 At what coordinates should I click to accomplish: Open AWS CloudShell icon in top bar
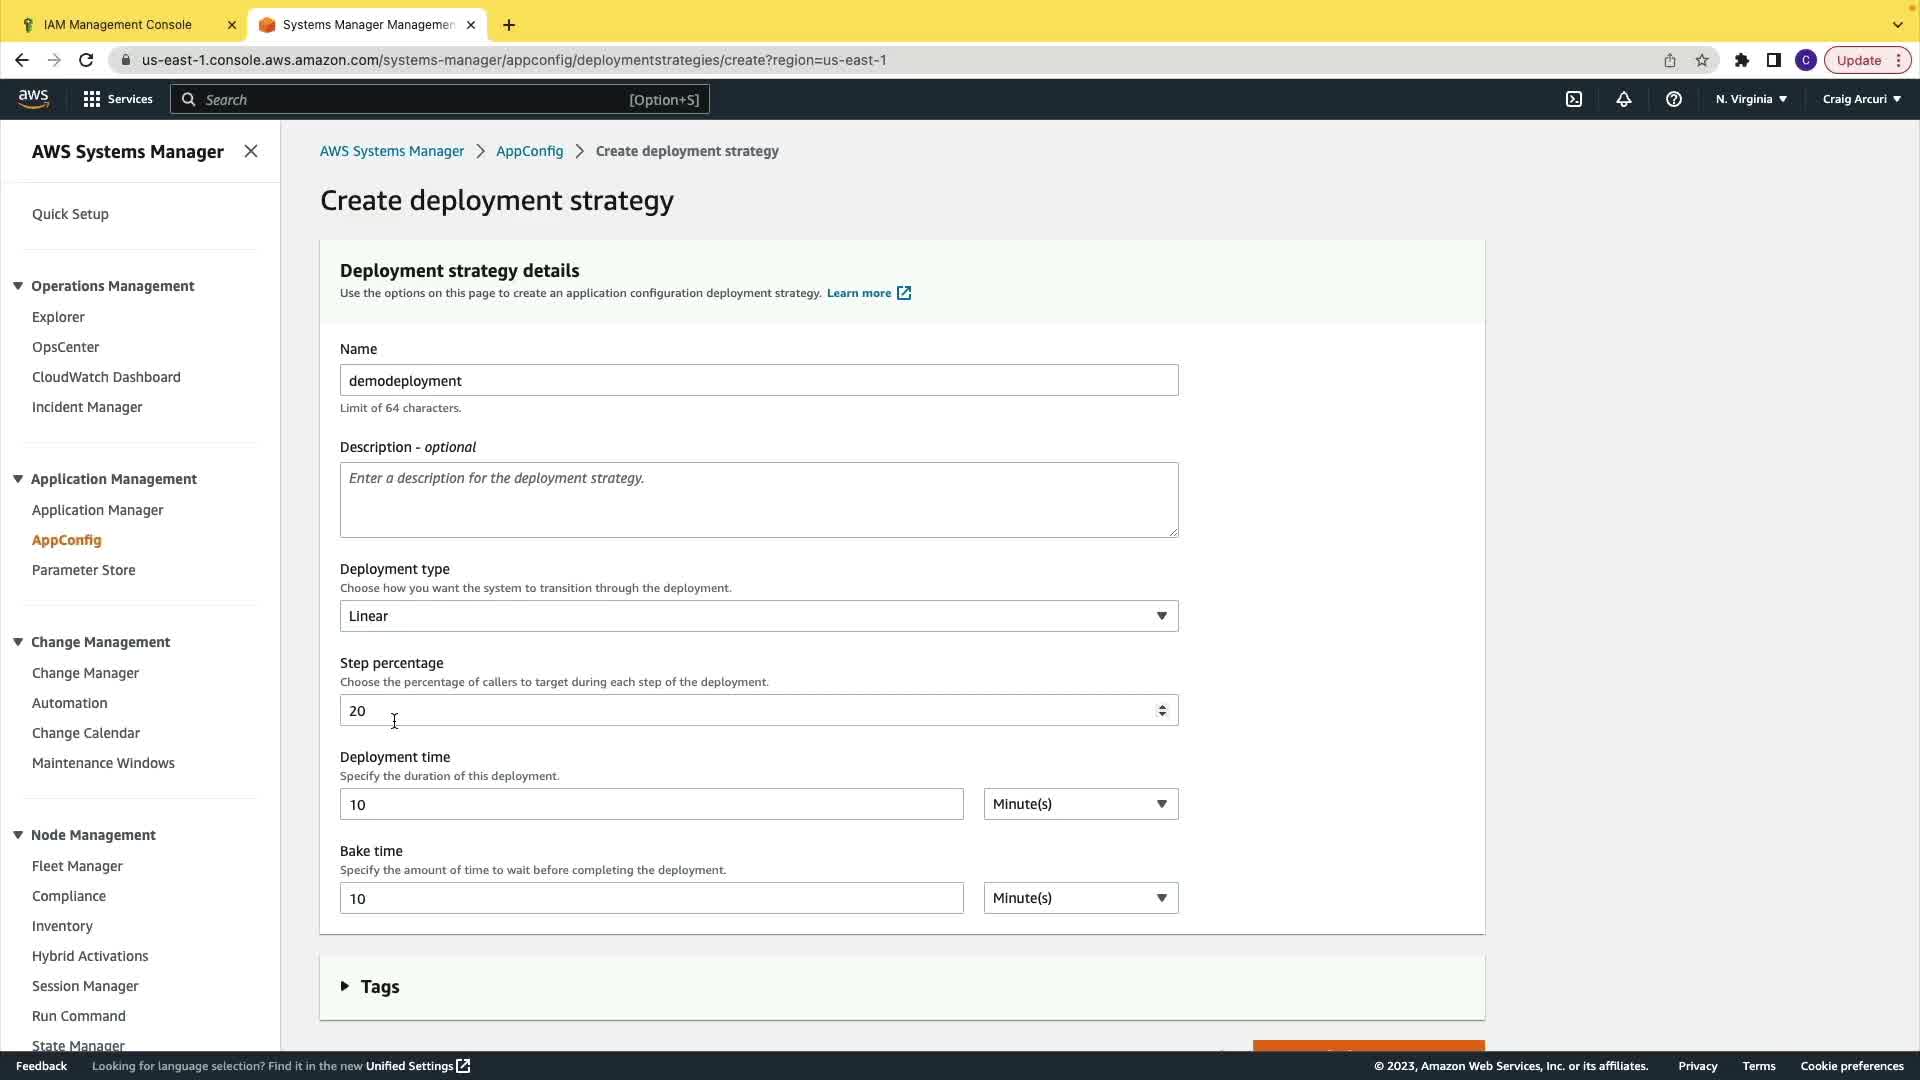coord(1574,99)
